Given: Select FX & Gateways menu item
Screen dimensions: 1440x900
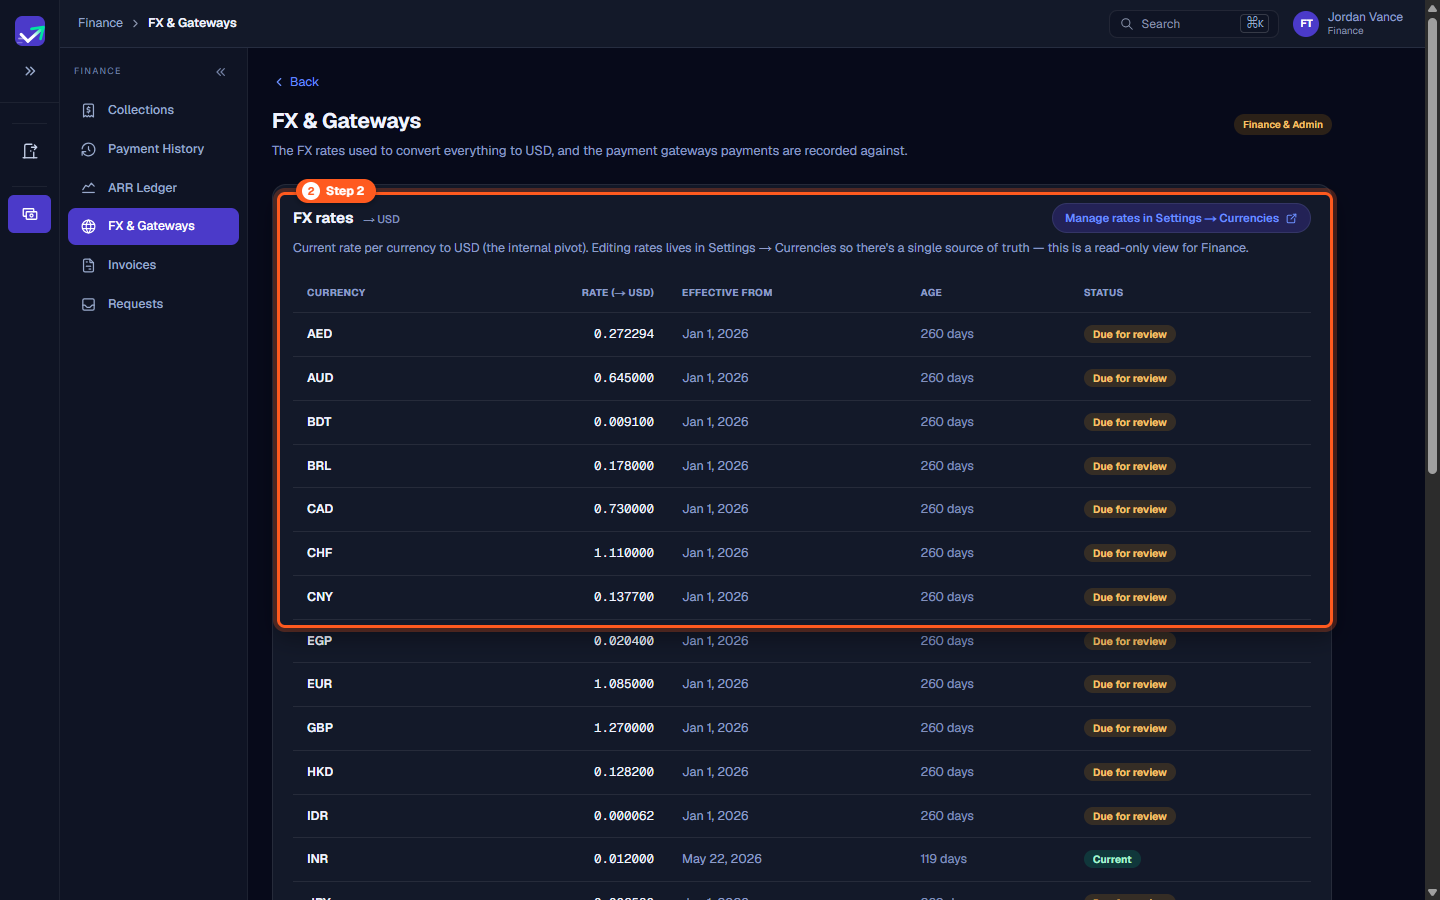Looking at the screenshot, I should point(153,226).
